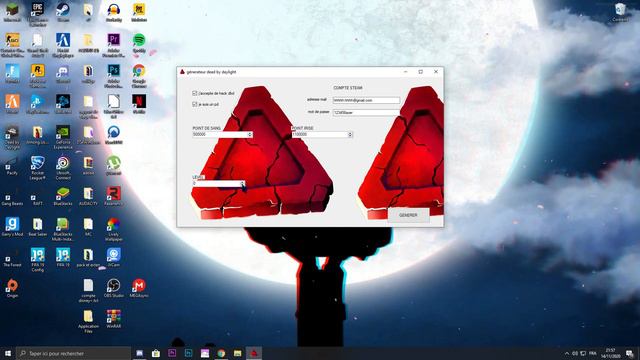The height and width of the screenshot is (360, 640).
Task: Click the mot de passe input field
Action: 366,112
